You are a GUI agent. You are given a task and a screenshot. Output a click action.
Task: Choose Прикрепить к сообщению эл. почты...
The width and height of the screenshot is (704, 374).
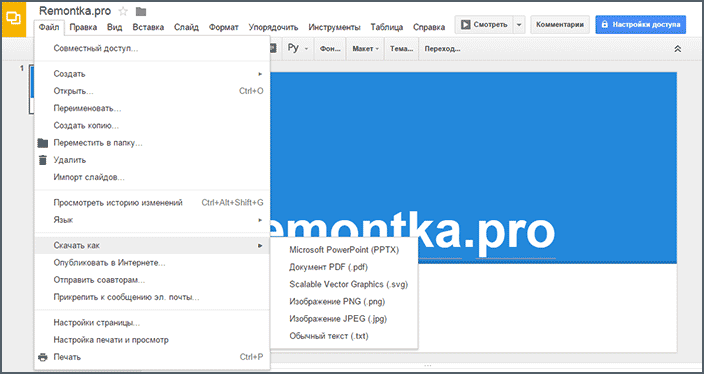click(x=152, y=297)
